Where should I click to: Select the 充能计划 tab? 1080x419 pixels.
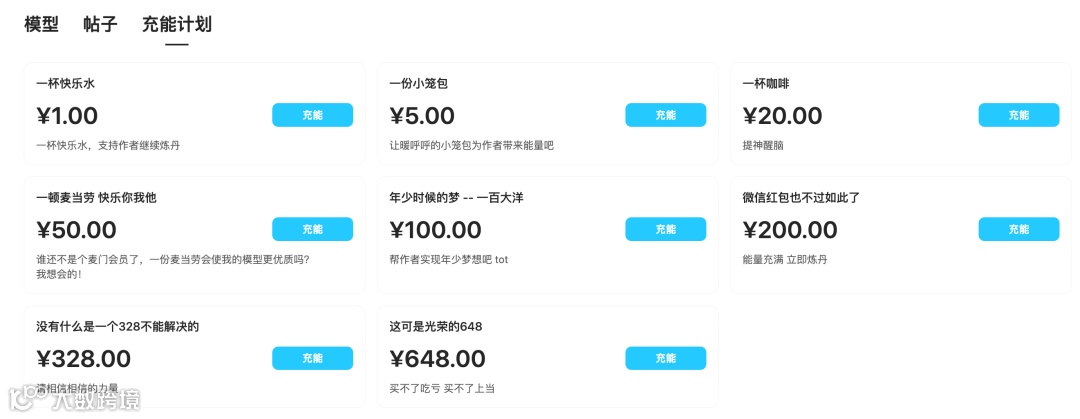176,25
